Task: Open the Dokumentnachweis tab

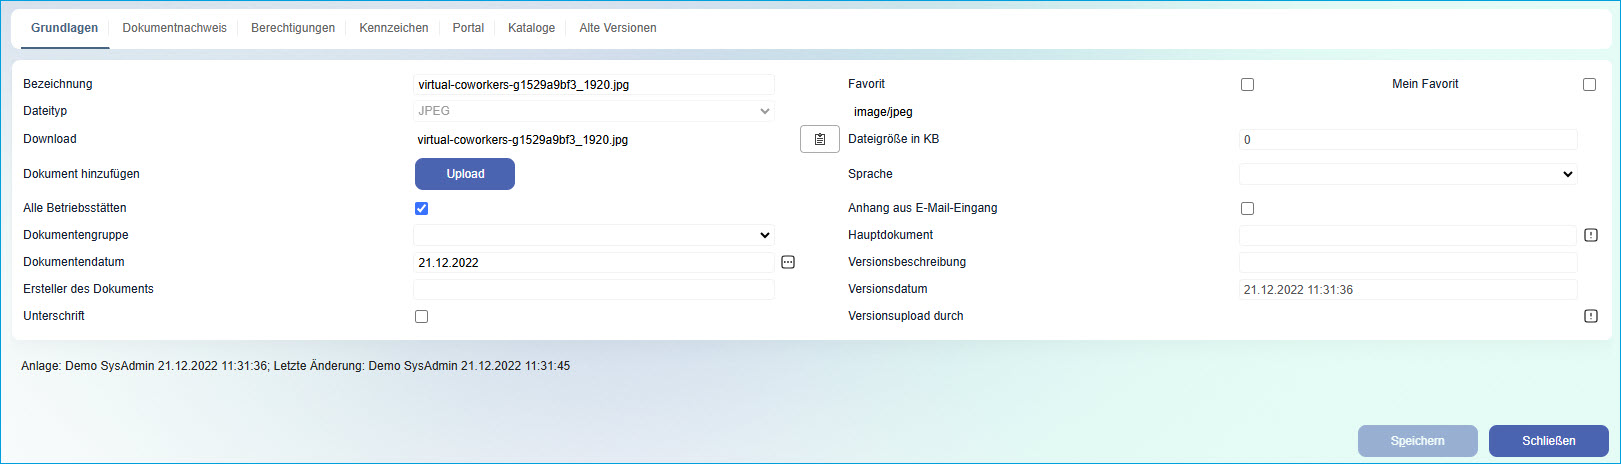Action: [174, 28]
